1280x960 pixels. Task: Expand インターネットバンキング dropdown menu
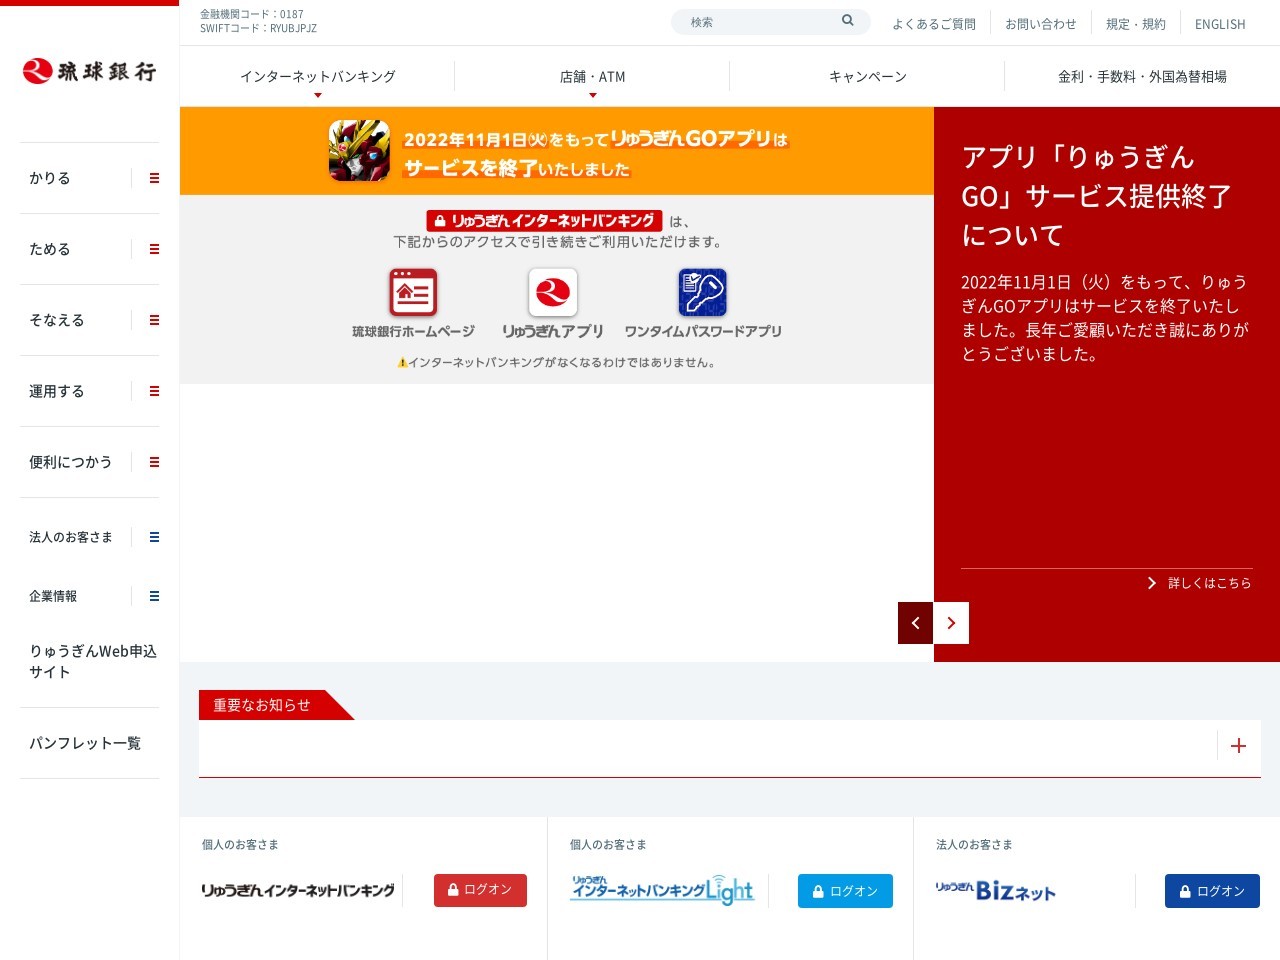point(318,77)
